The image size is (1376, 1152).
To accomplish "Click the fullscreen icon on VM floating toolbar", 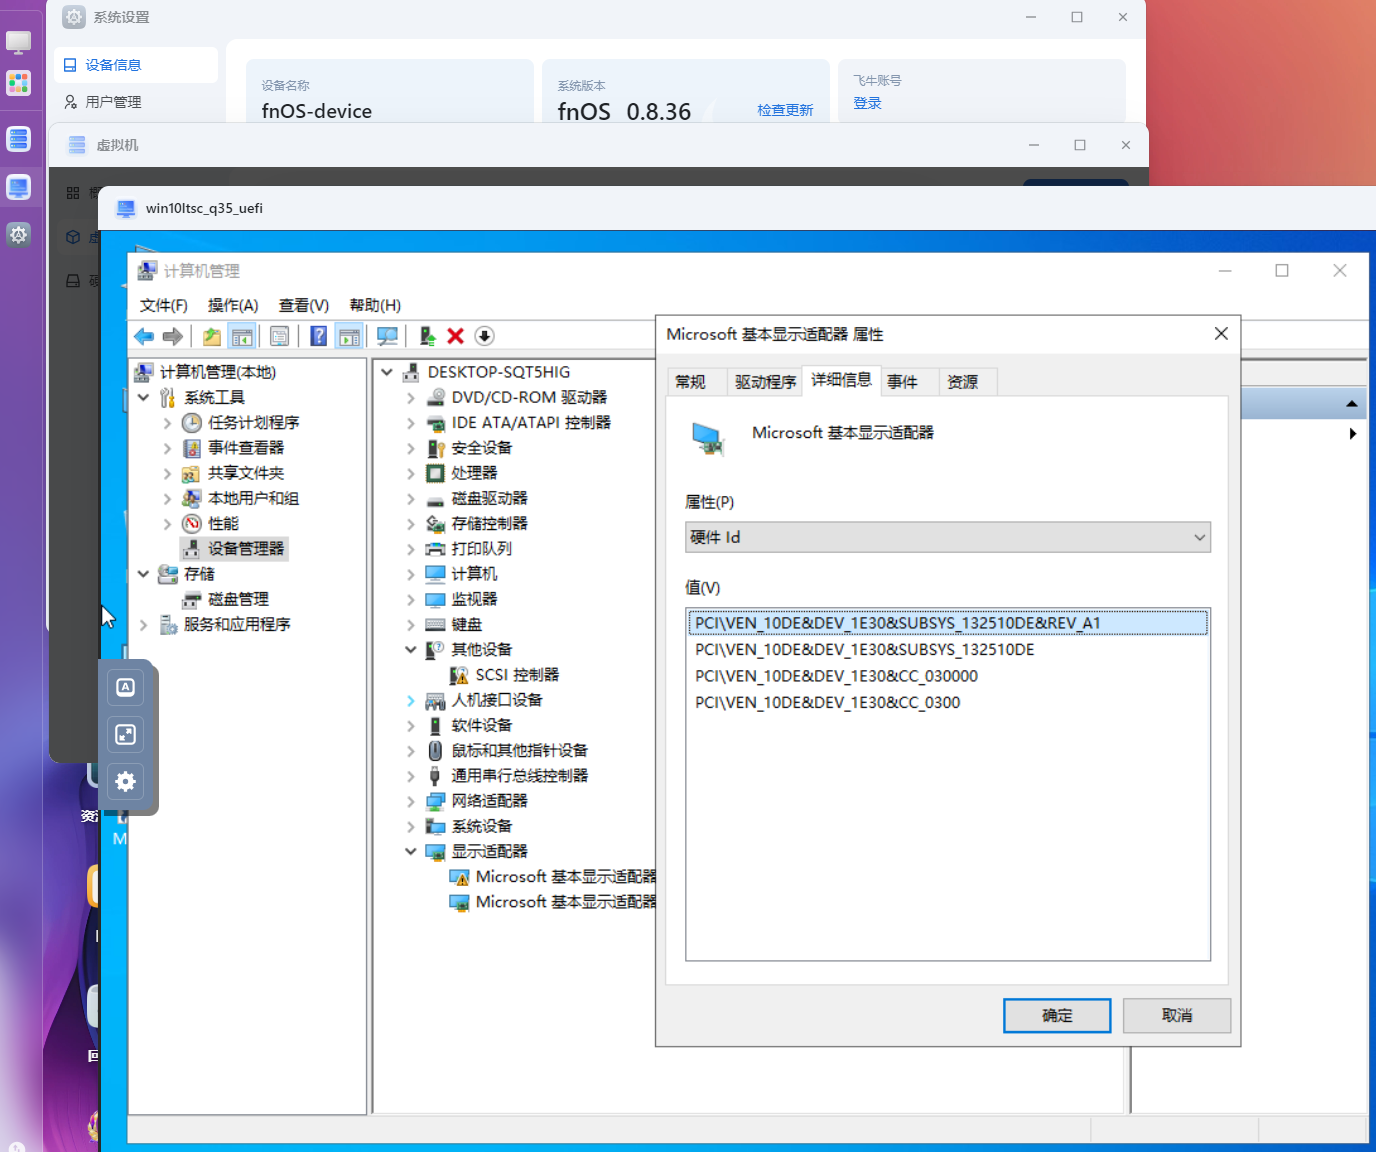I will pyautogui.click(x=125, y=735).
